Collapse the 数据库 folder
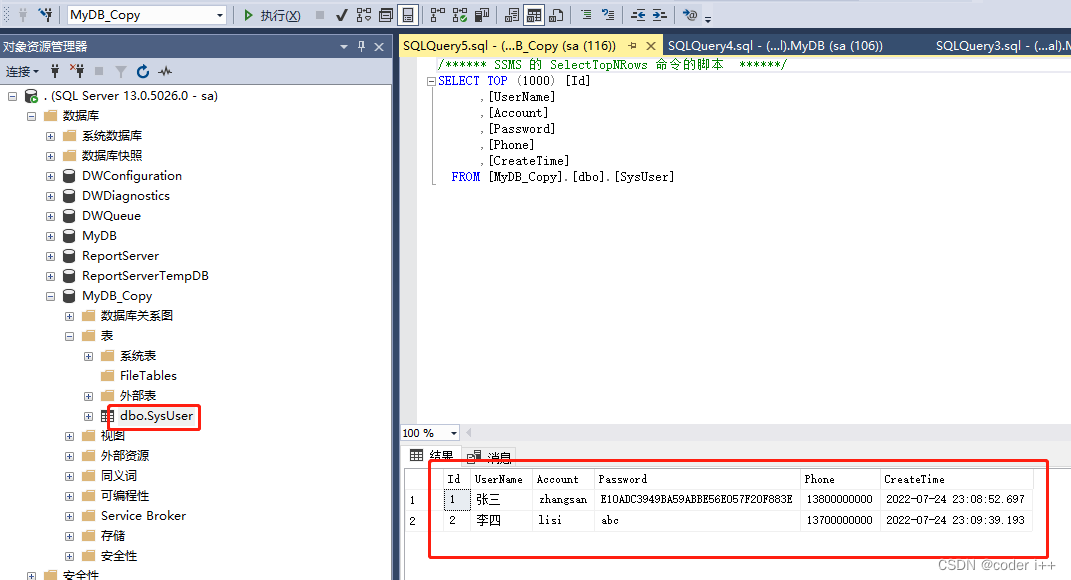The width and height of the screenshot is (1071, 580). click(x=31, y=116)
